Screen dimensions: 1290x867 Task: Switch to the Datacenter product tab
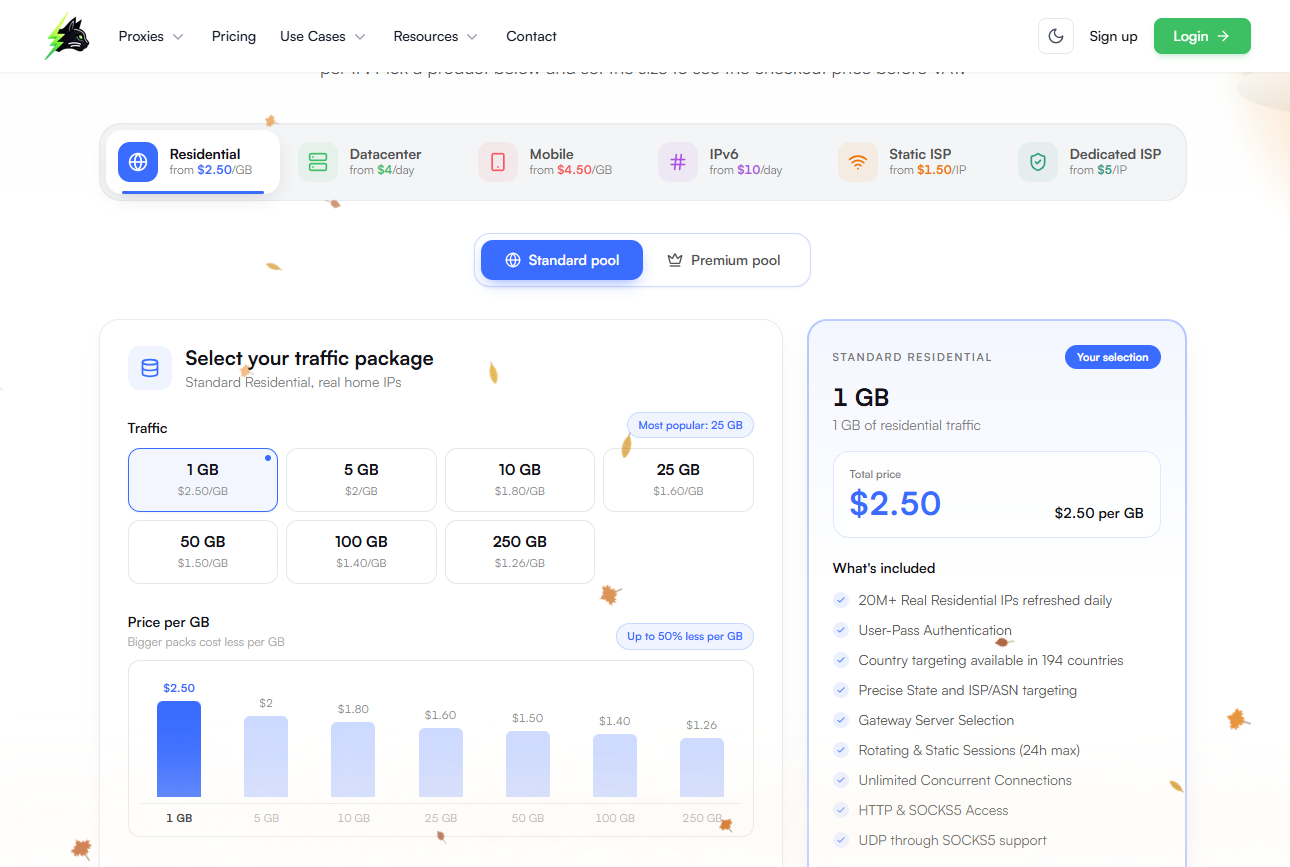pyautogui.click(x=373, y=162)
